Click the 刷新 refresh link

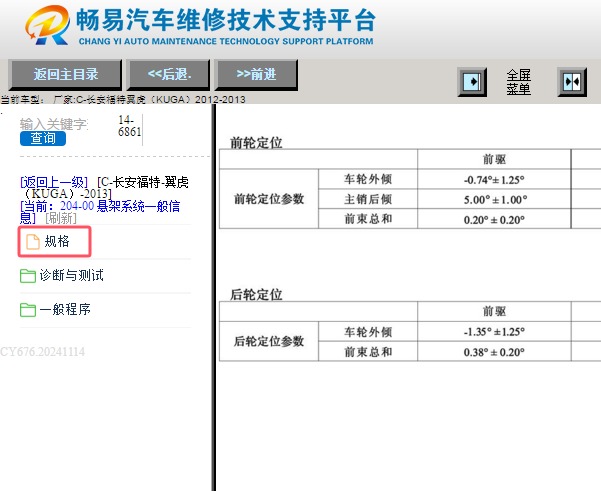pos(61,218)
